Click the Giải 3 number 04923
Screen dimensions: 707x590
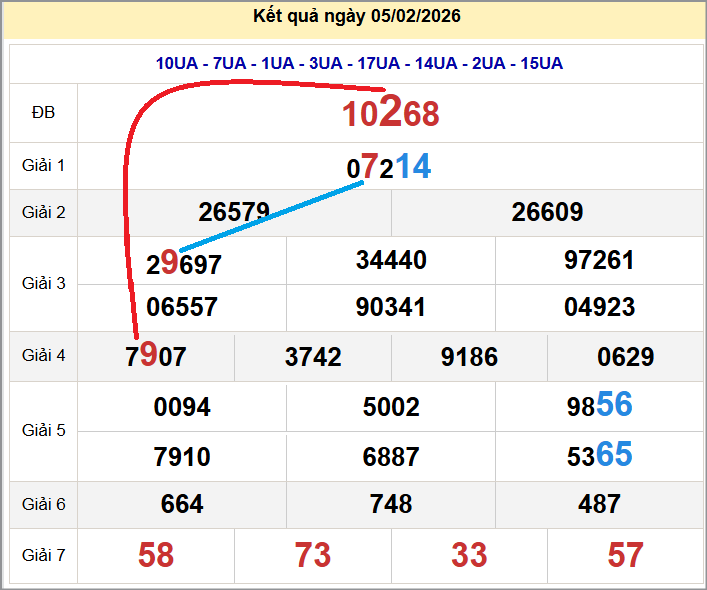pyautogui.click(x=599, y=307)
